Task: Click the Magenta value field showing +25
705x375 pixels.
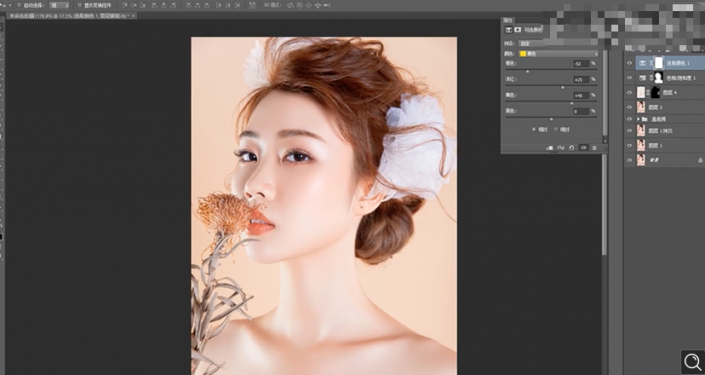Action: click(581, 80)
